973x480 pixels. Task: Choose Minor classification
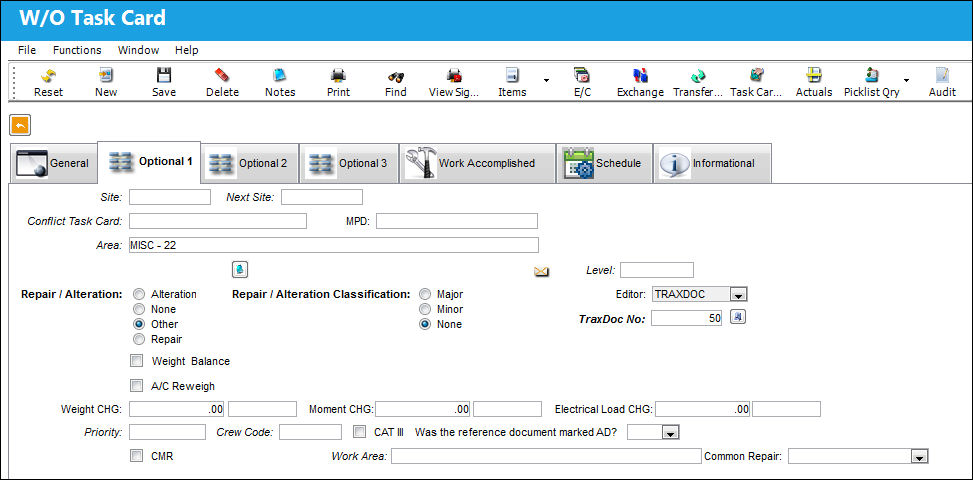point(425,309)
